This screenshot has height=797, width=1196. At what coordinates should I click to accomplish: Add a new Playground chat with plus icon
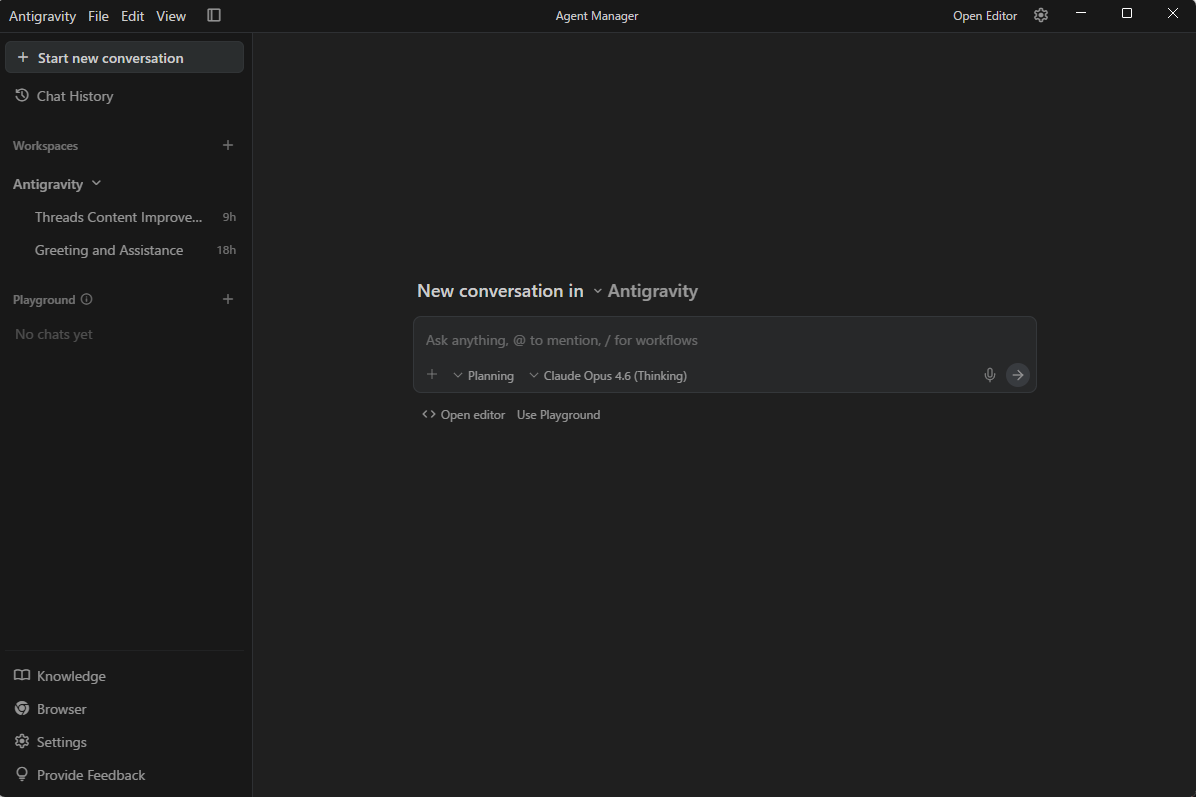pos(228,299)
